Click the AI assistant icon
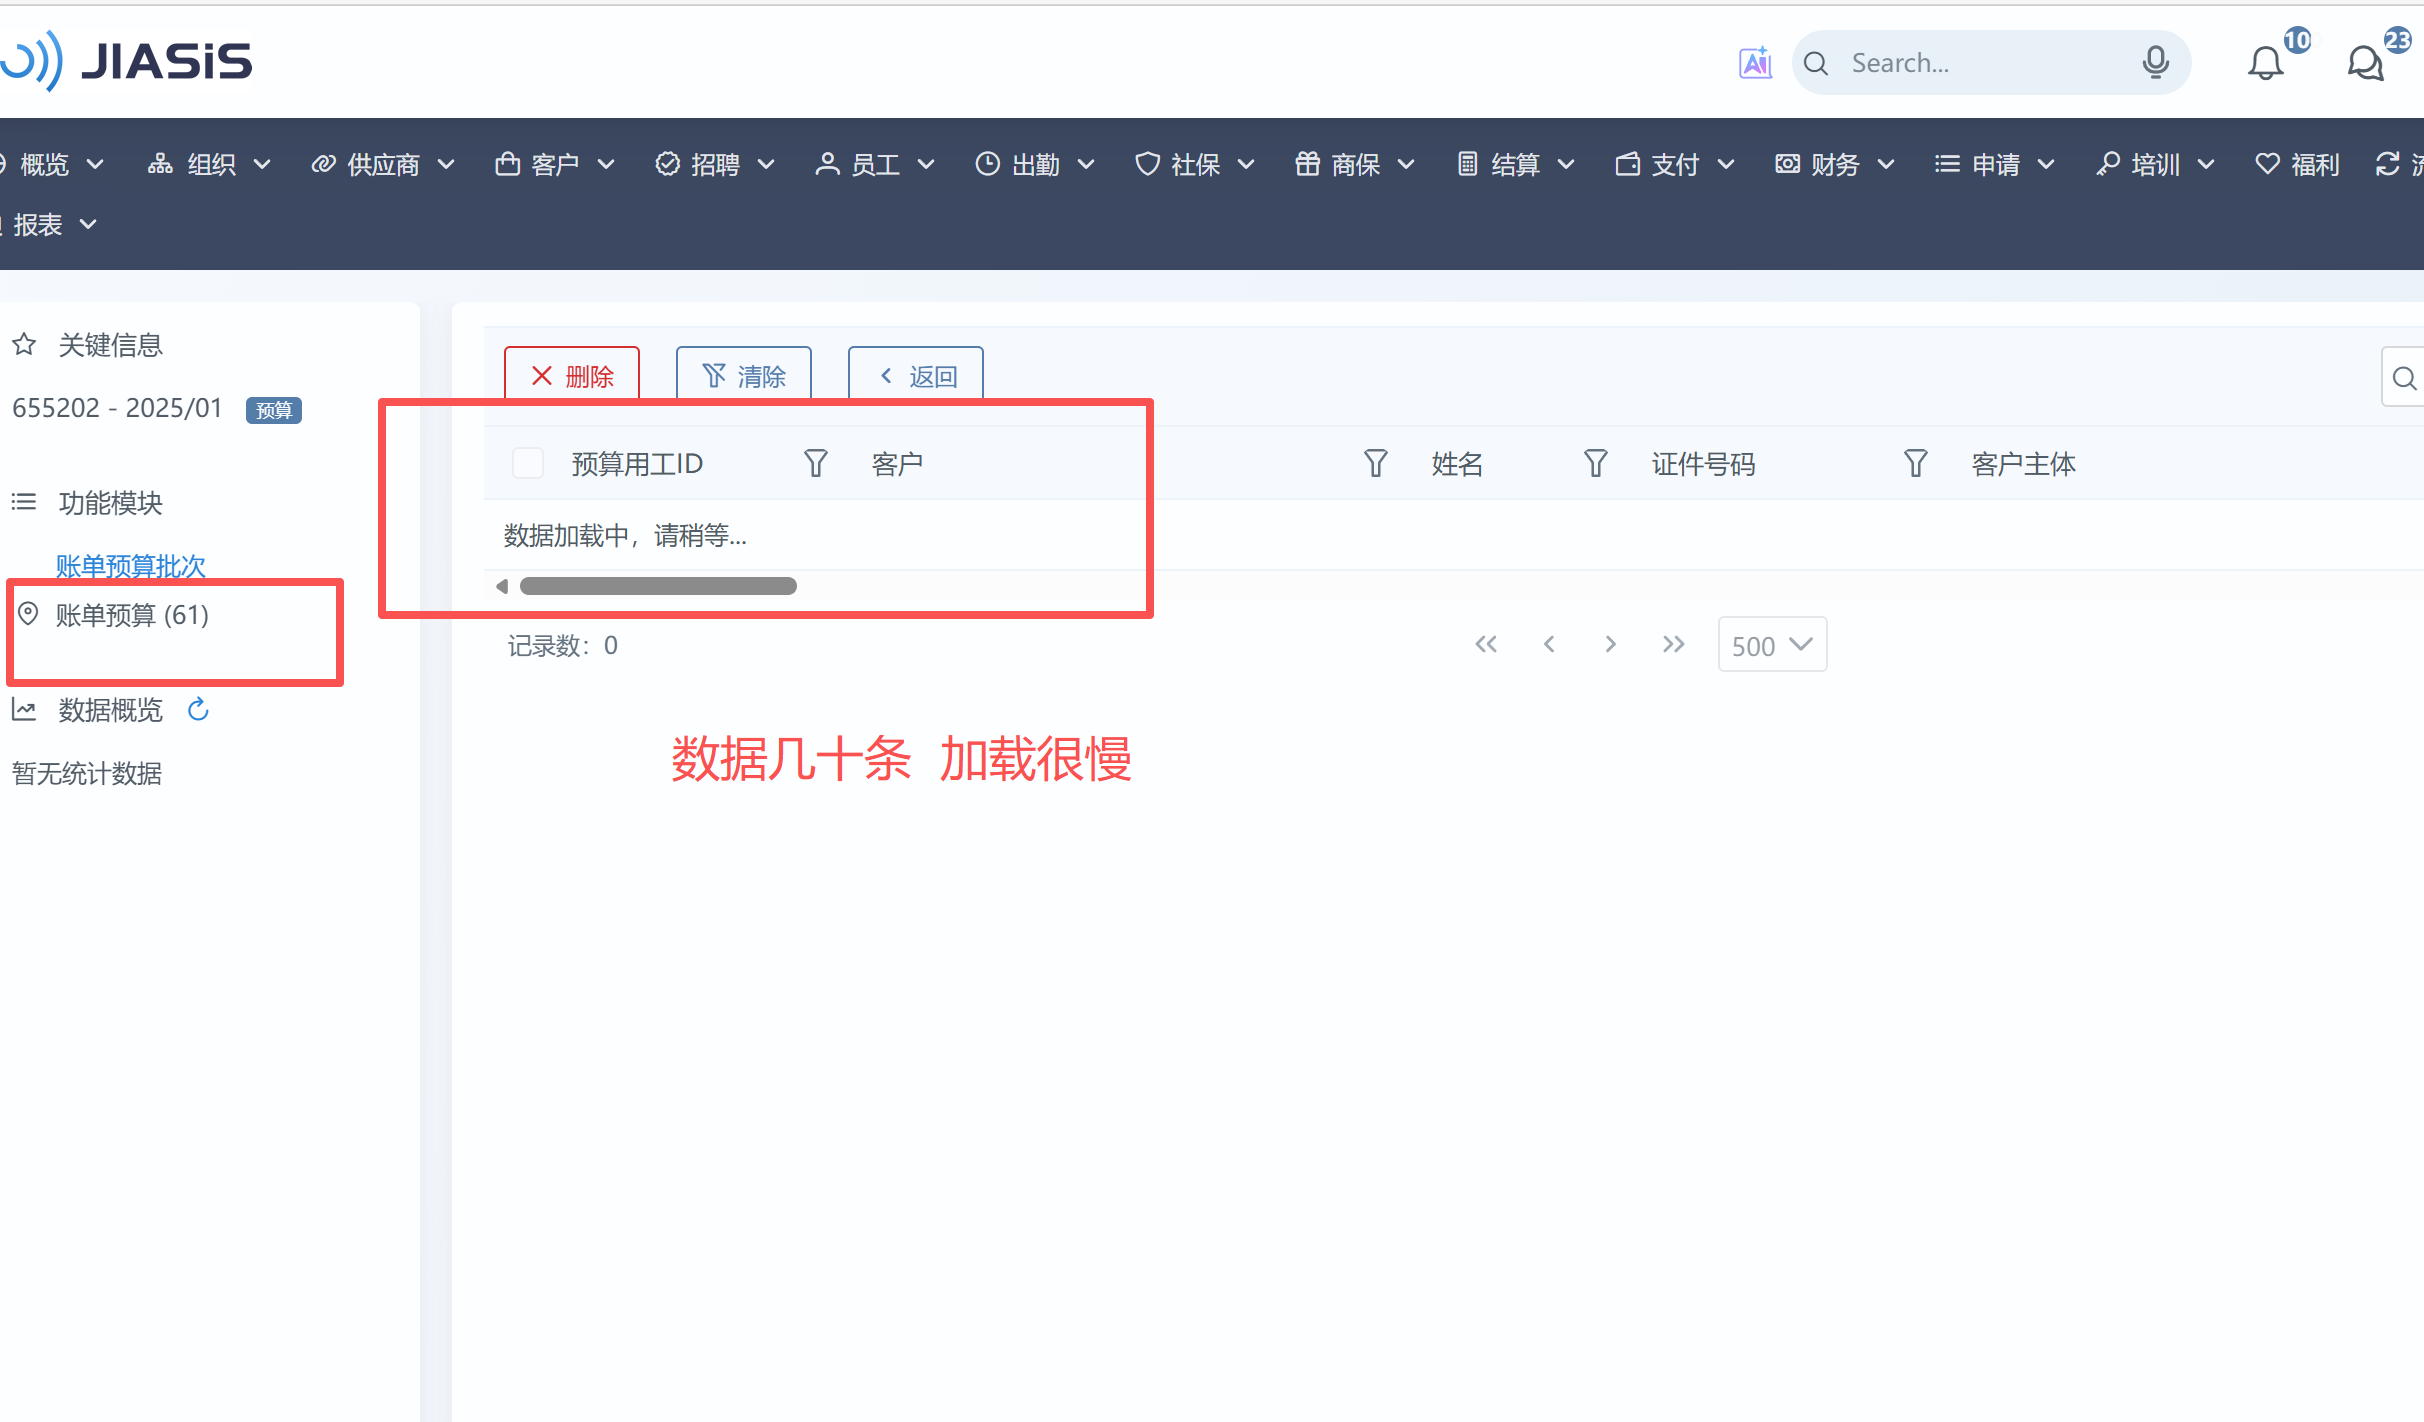The width and height of the screenshot is (2424, 1422). pyautogui.click(x=1755, y=63)
